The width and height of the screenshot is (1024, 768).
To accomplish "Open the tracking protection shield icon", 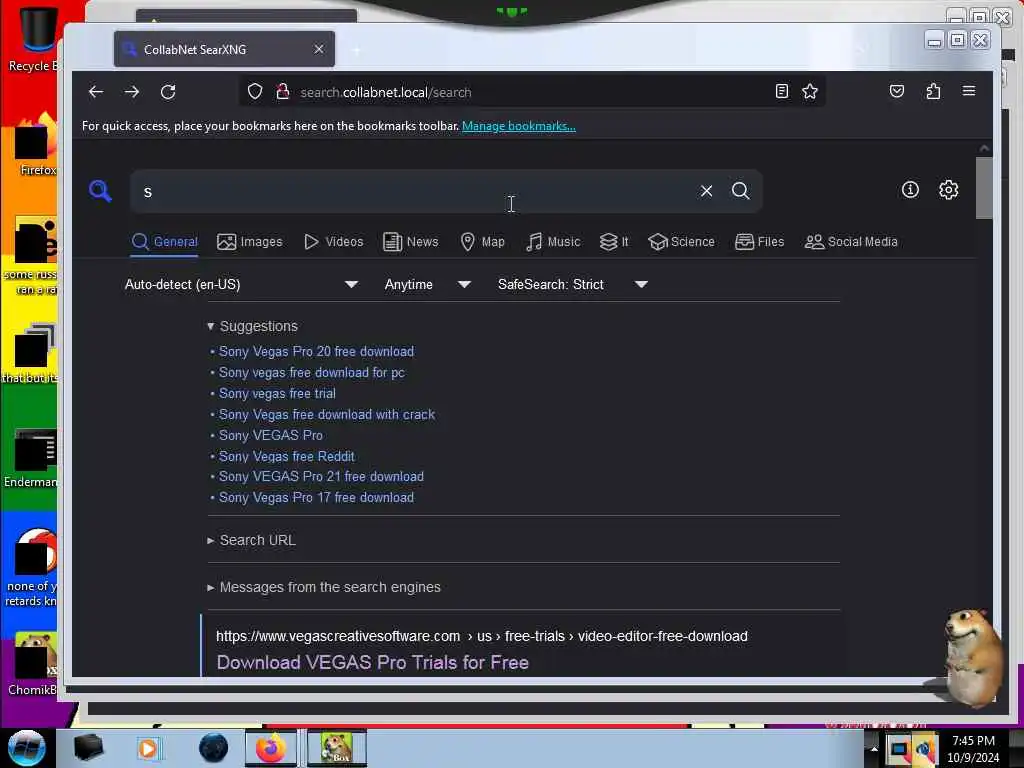I will (255, 92).
